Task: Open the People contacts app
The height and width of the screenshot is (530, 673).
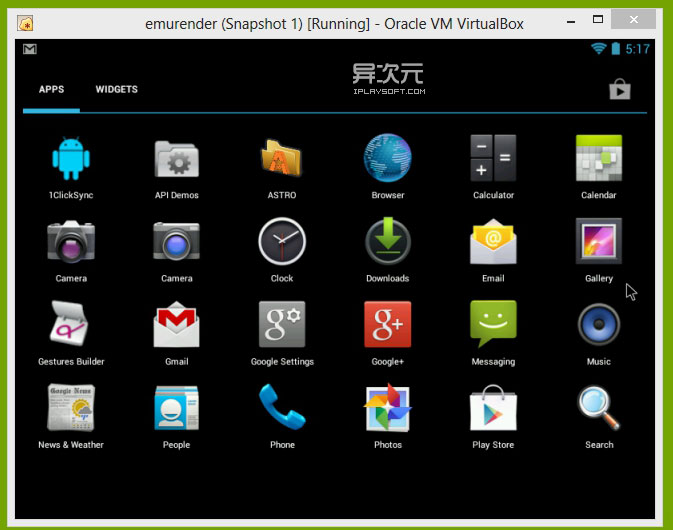Action: tap(176, 408)
